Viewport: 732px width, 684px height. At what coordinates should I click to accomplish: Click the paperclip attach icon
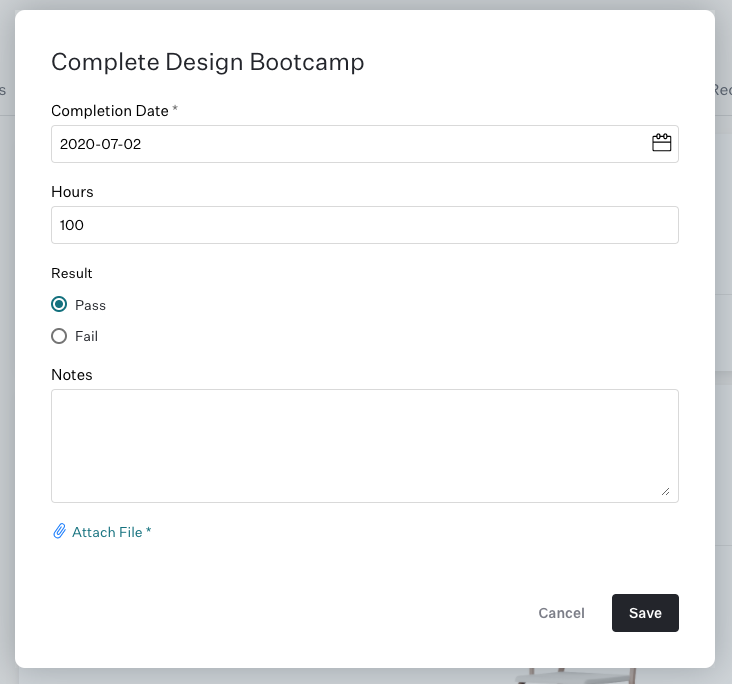[x=59, y=531]
